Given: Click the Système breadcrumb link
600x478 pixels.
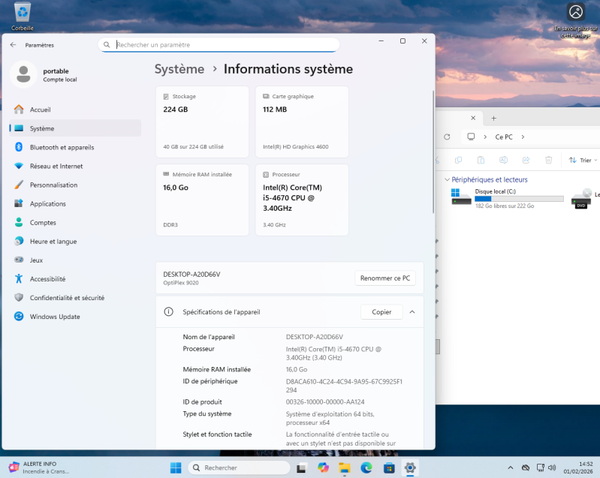Looking at the screenshot, I should tap(180, 69).
